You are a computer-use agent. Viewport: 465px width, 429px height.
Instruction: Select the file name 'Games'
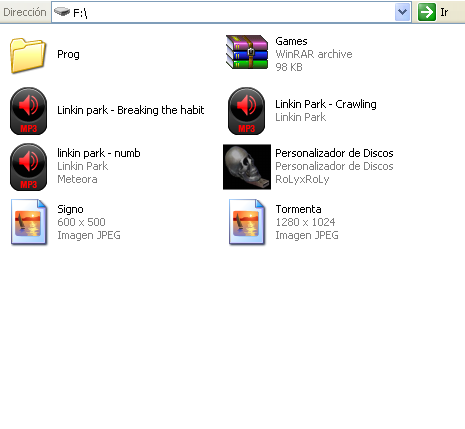291,41
